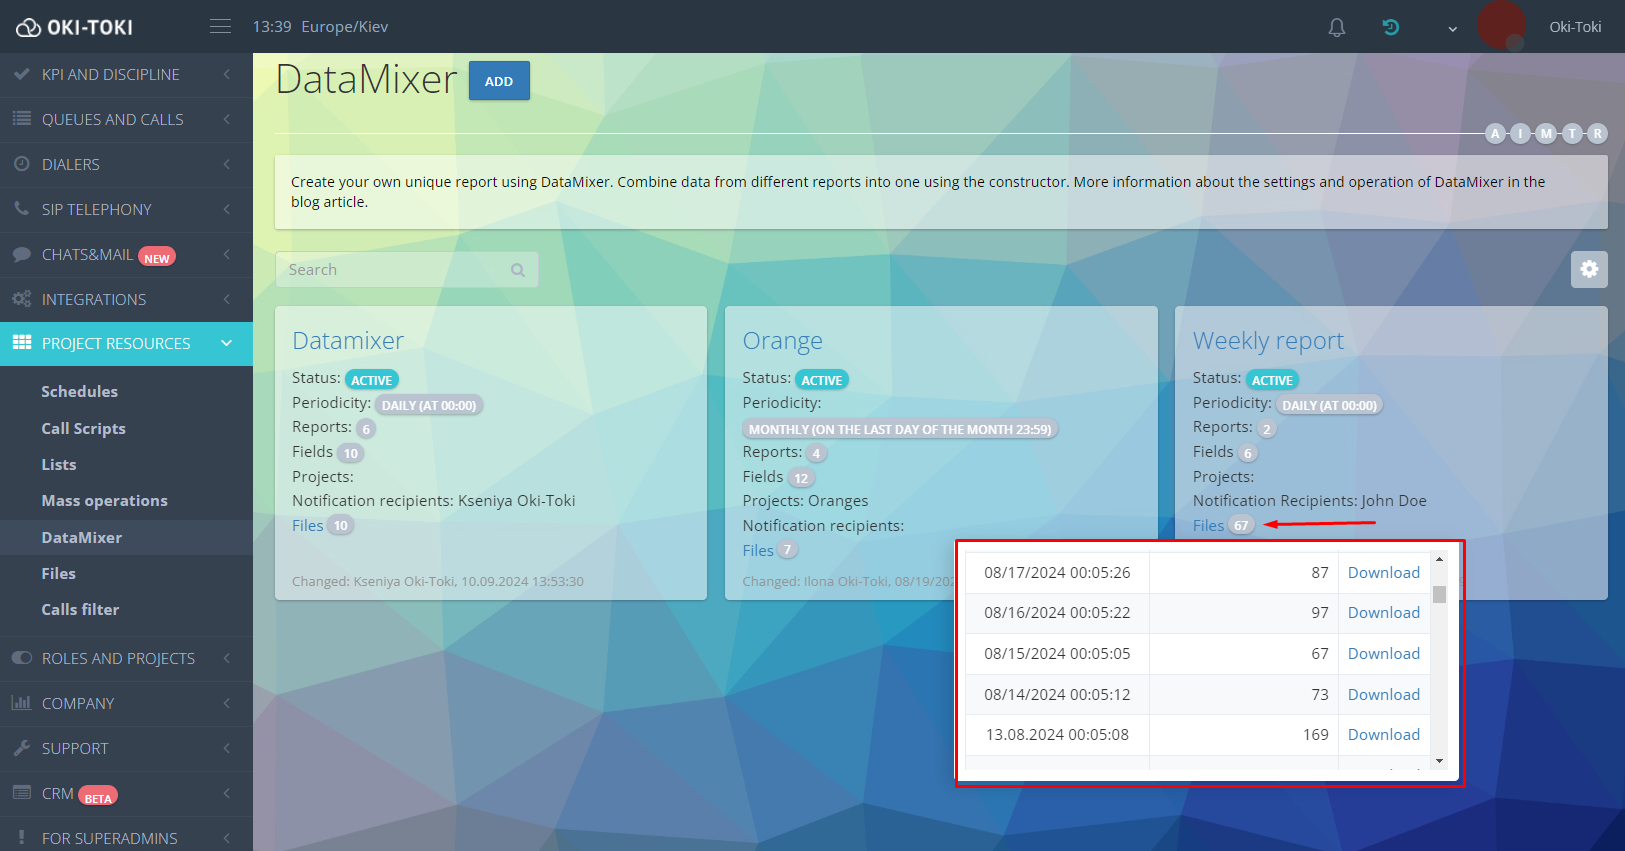This screenshot has width=1625, height=851.
Task: Select the 'R' circle badge
Action: (1598, 133)
